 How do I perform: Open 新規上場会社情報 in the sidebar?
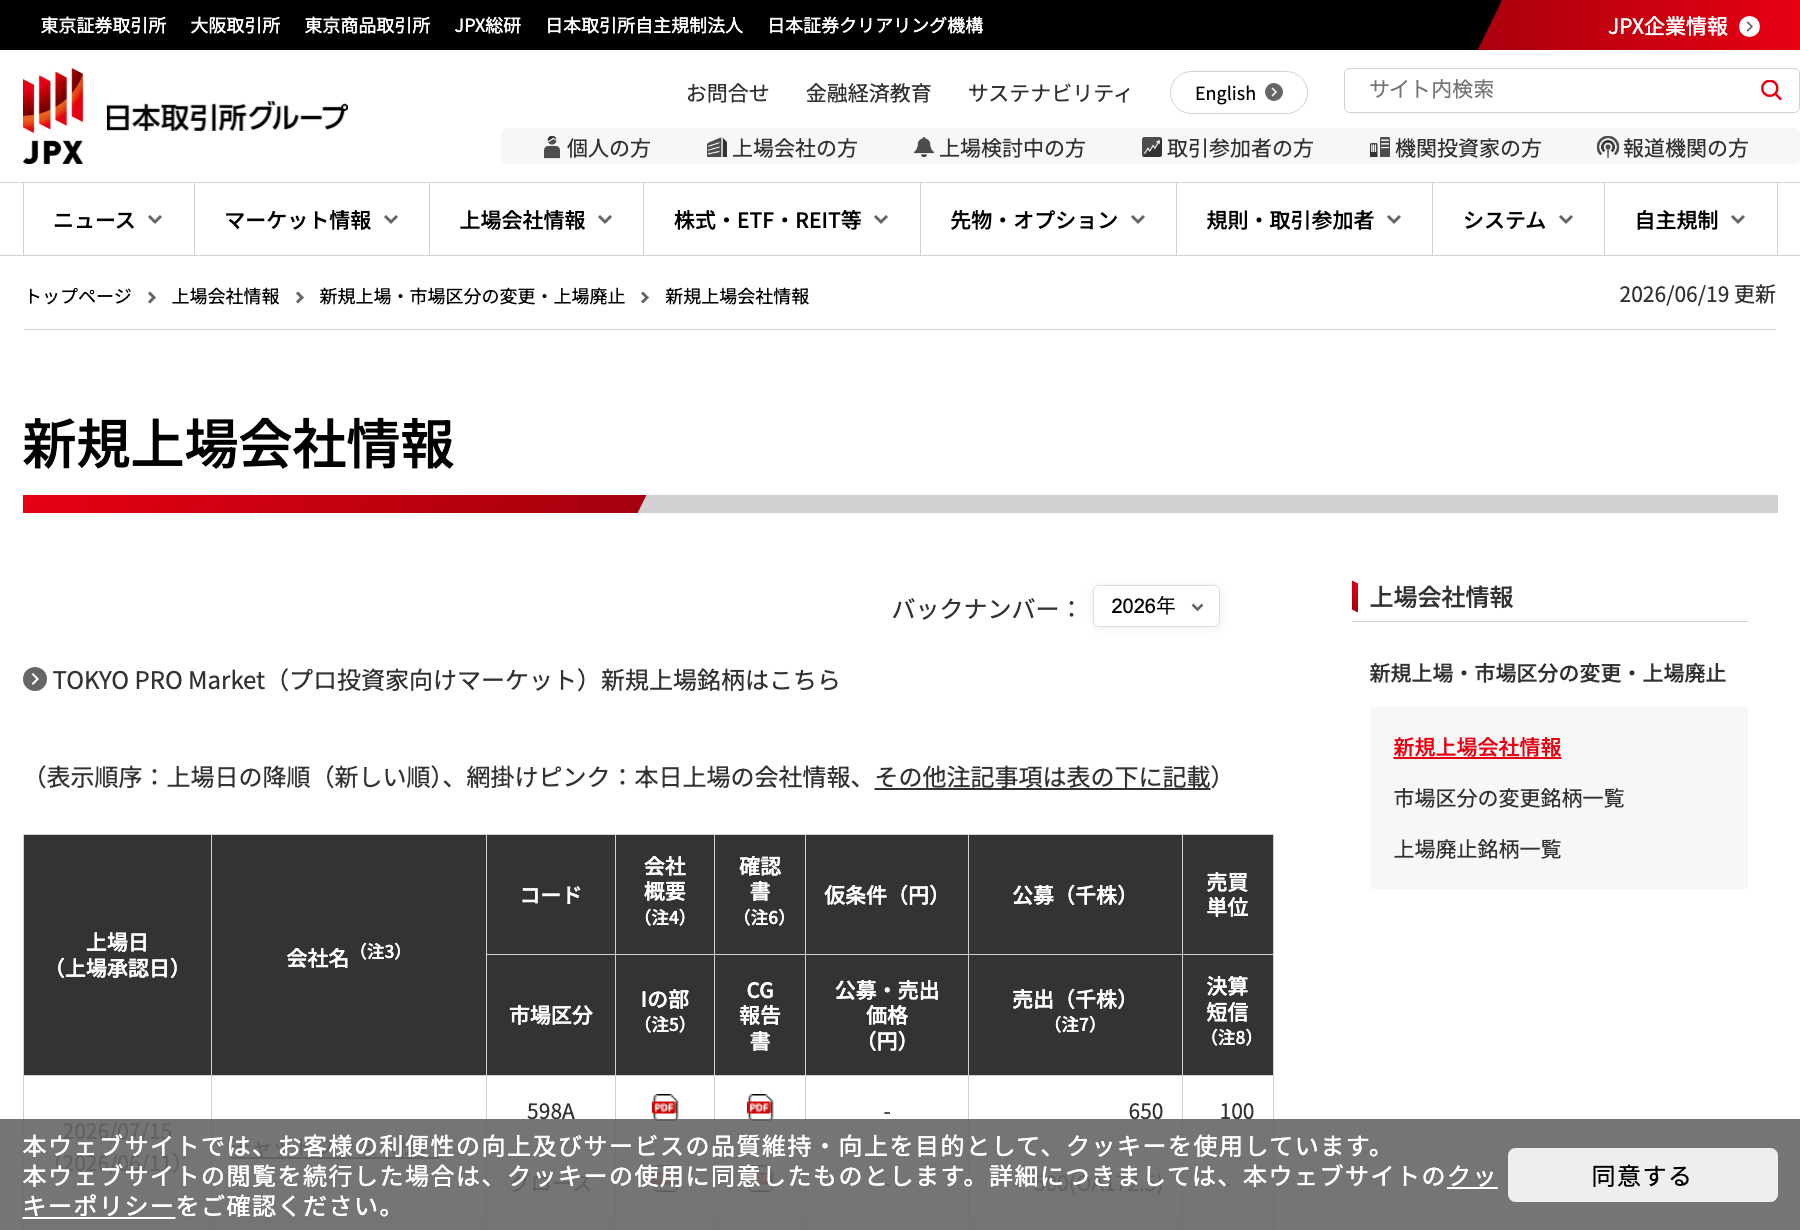(1477, 747)
